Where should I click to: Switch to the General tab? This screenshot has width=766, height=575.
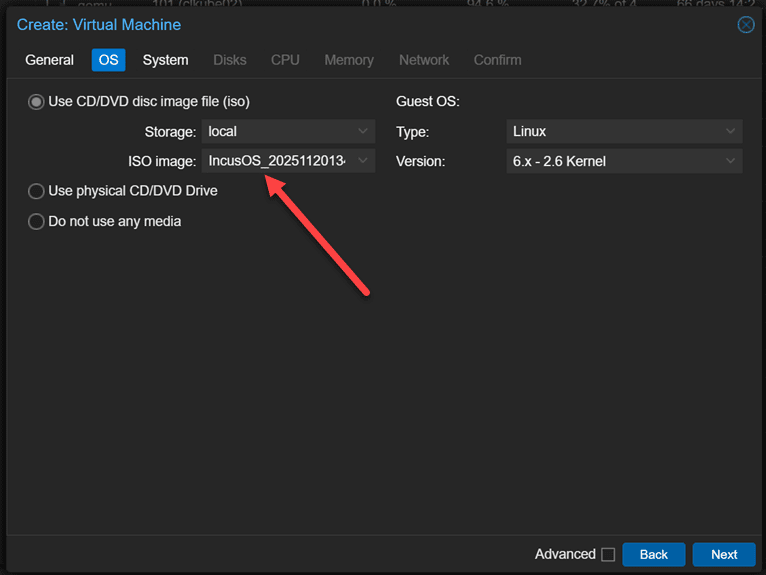(x=49, y=60)
